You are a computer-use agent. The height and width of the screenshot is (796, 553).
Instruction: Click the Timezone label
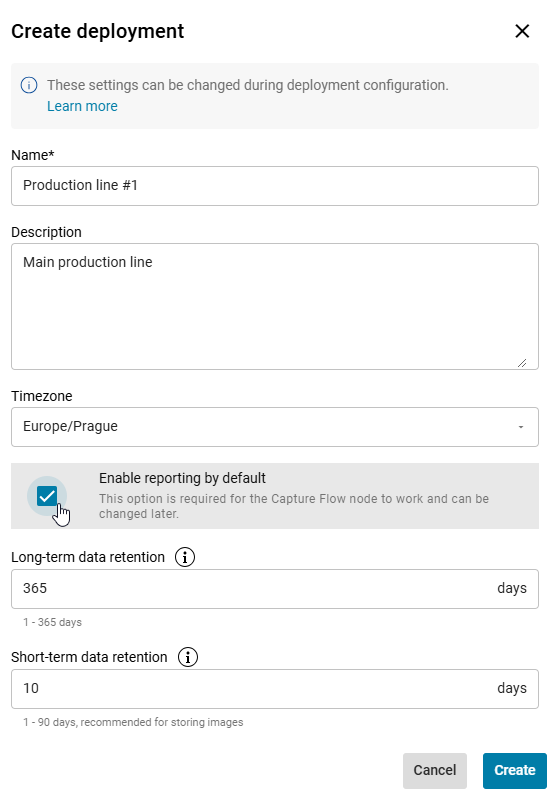pyautogui.click(x=42, y=396)
